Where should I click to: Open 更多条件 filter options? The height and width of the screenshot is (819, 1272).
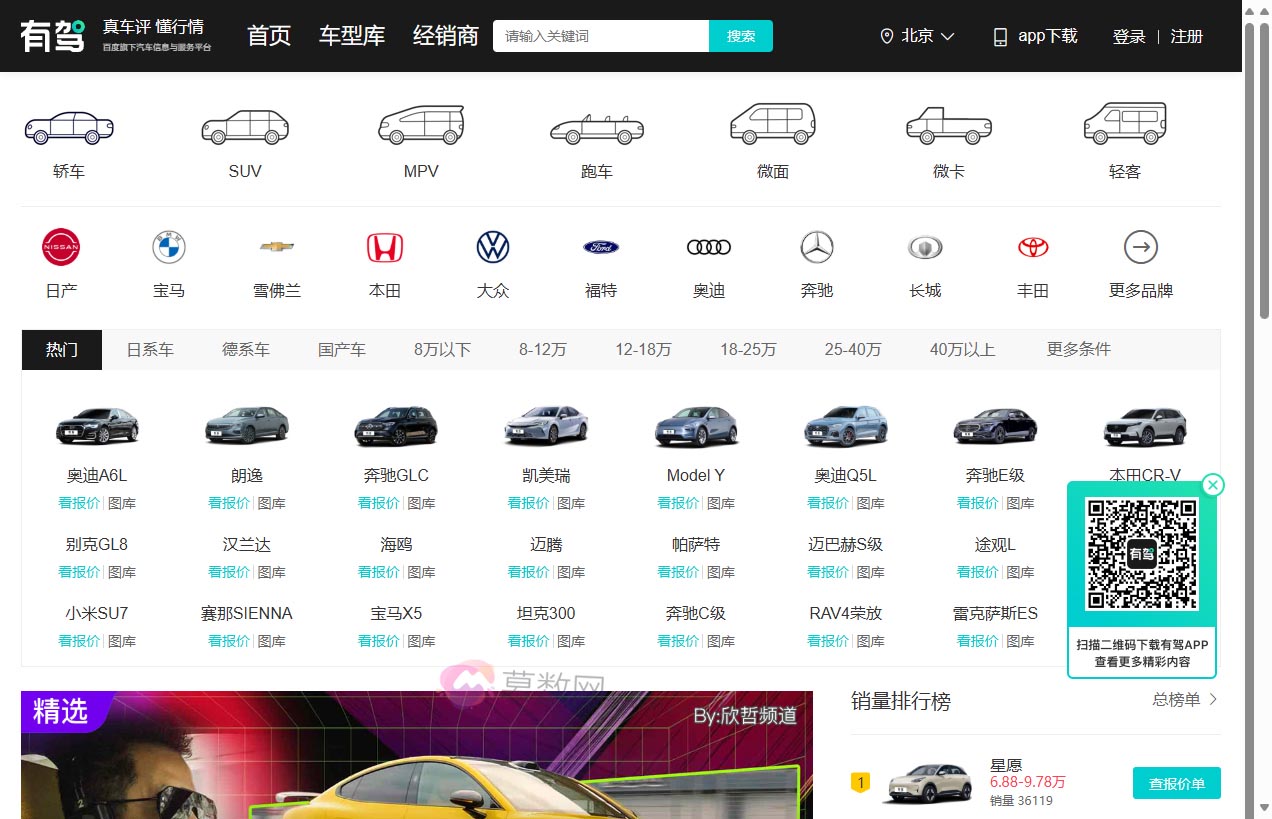coord(1078,350)
